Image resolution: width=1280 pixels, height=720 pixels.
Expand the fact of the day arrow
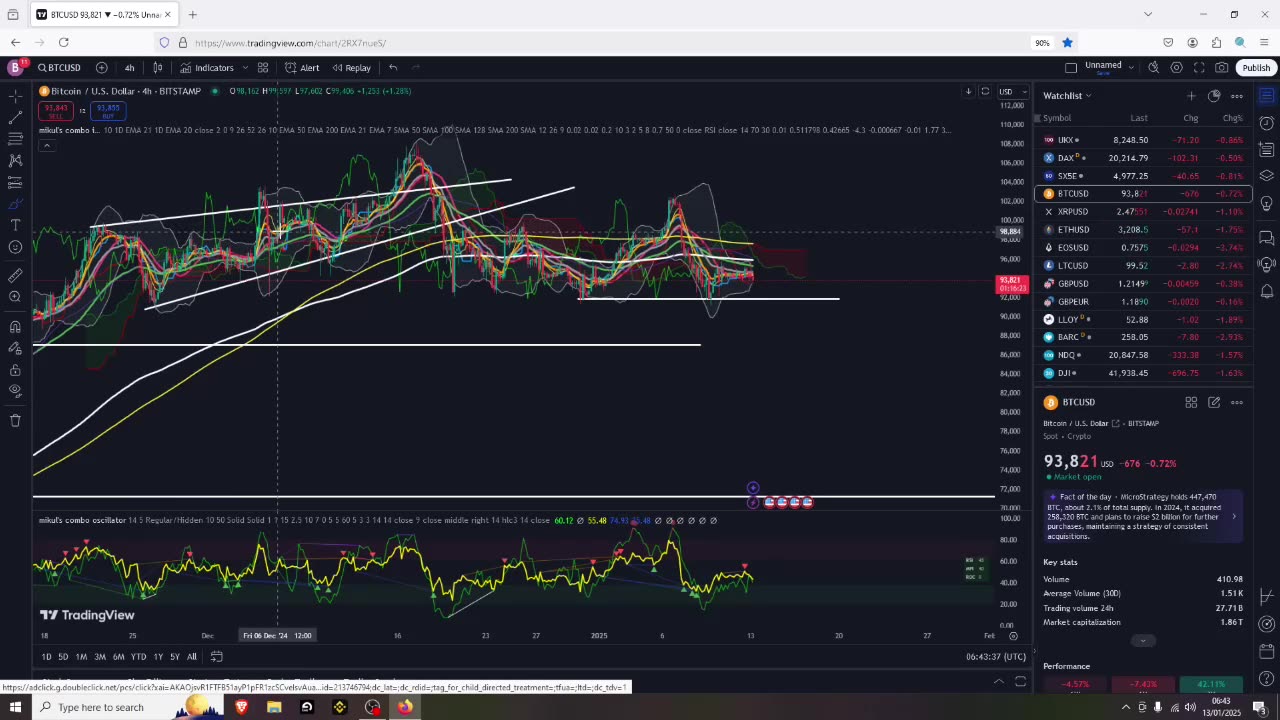[x=1233, y=517]
